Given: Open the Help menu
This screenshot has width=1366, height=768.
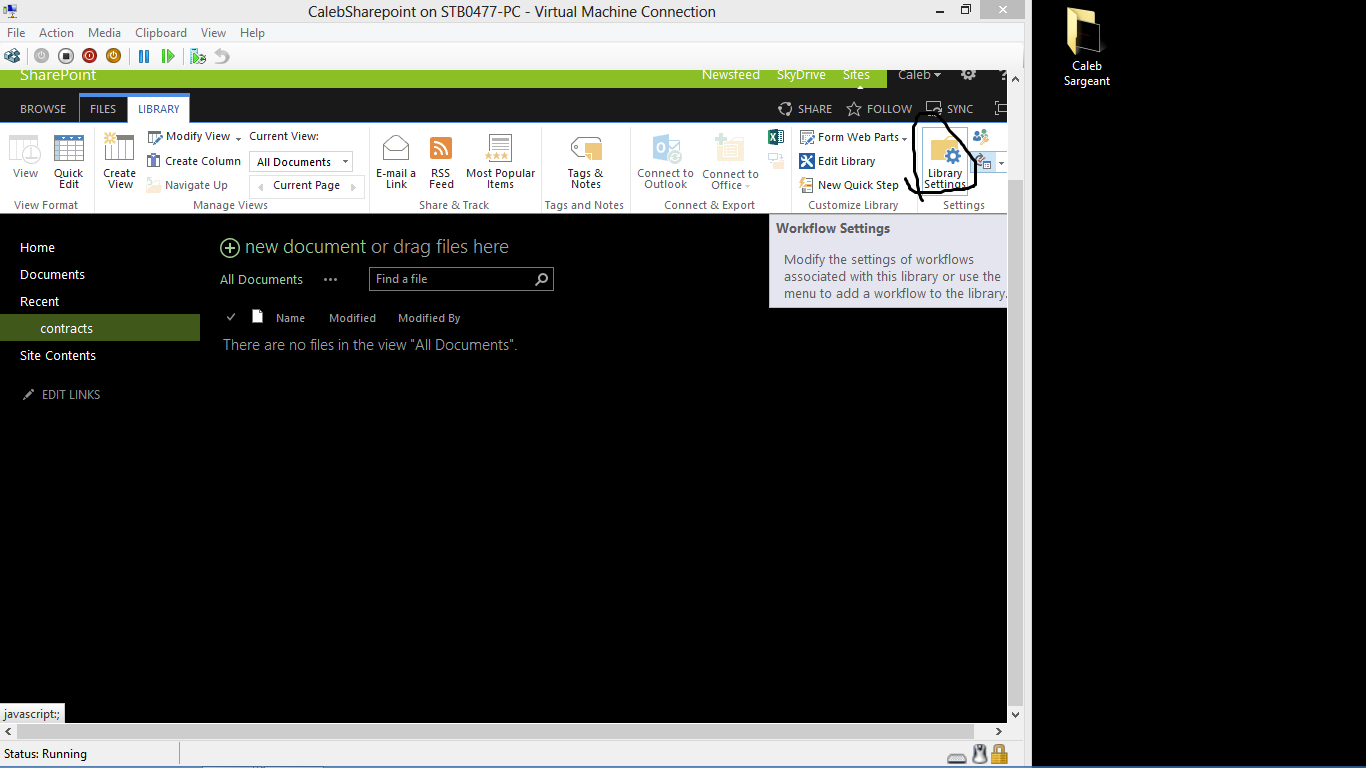Looking at the screenshot, I should tap(252, 33).
